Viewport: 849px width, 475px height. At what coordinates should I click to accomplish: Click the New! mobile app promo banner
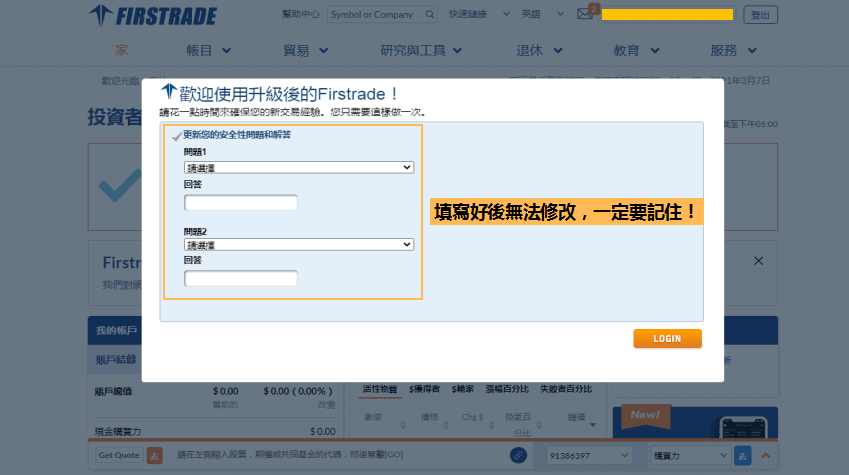click(695, 422)
